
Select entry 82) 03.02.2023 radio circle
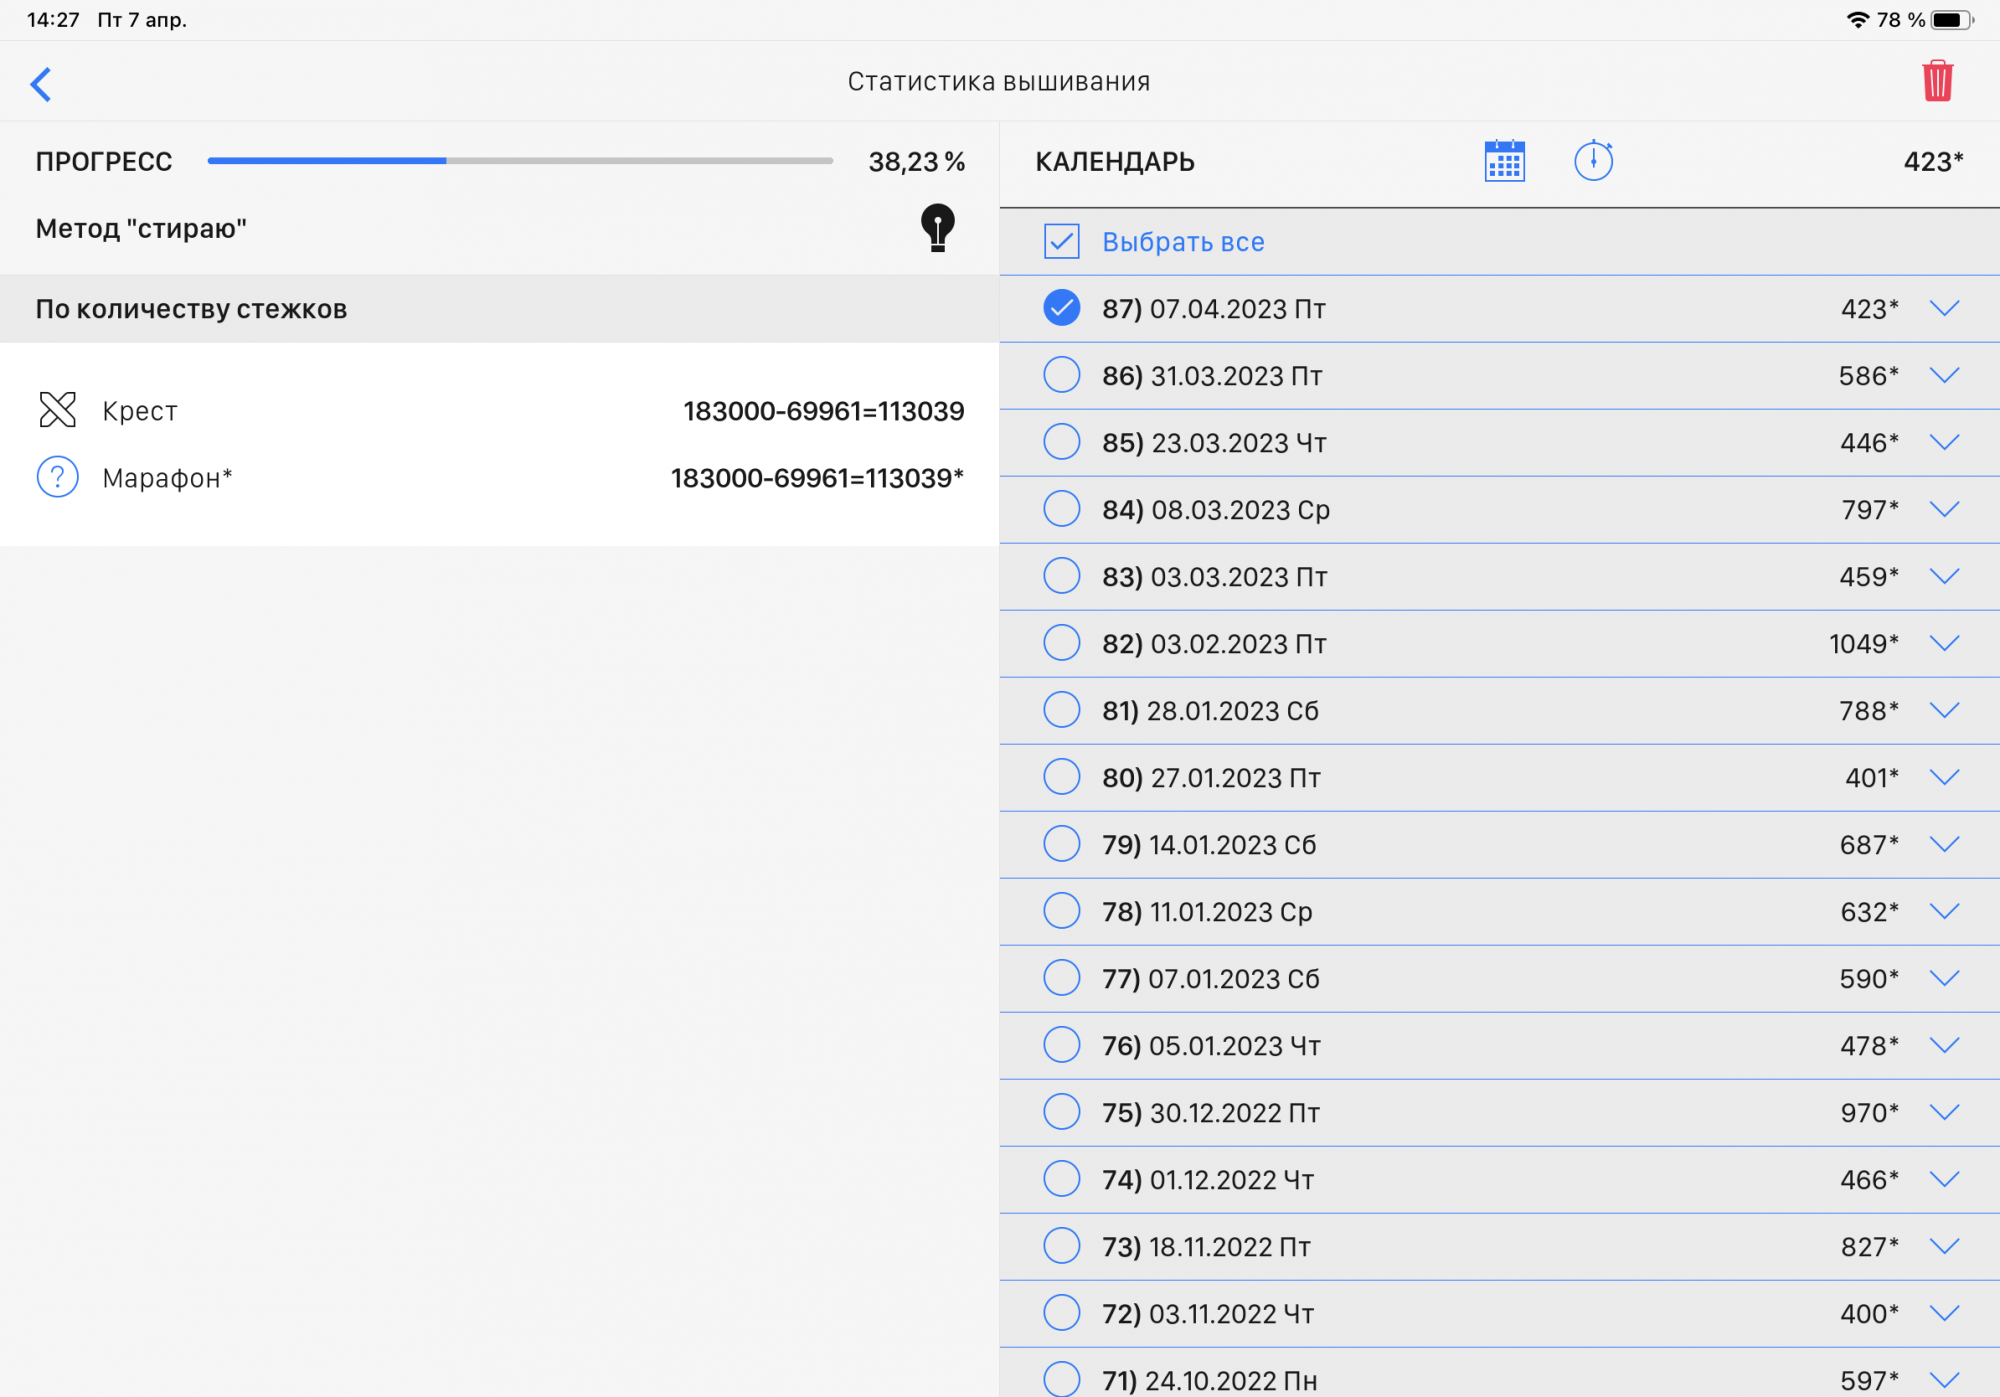1061,643
